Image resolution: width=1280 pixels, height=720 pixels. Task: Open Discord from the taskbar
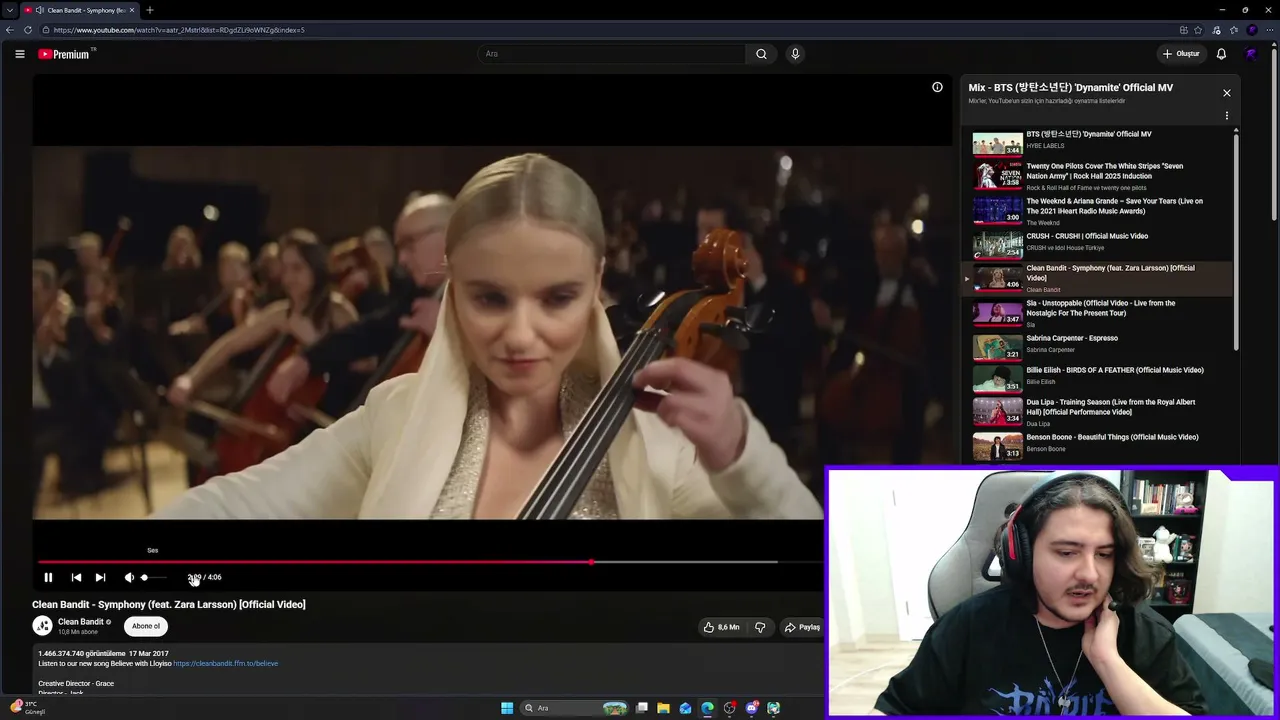click(751, 708)
